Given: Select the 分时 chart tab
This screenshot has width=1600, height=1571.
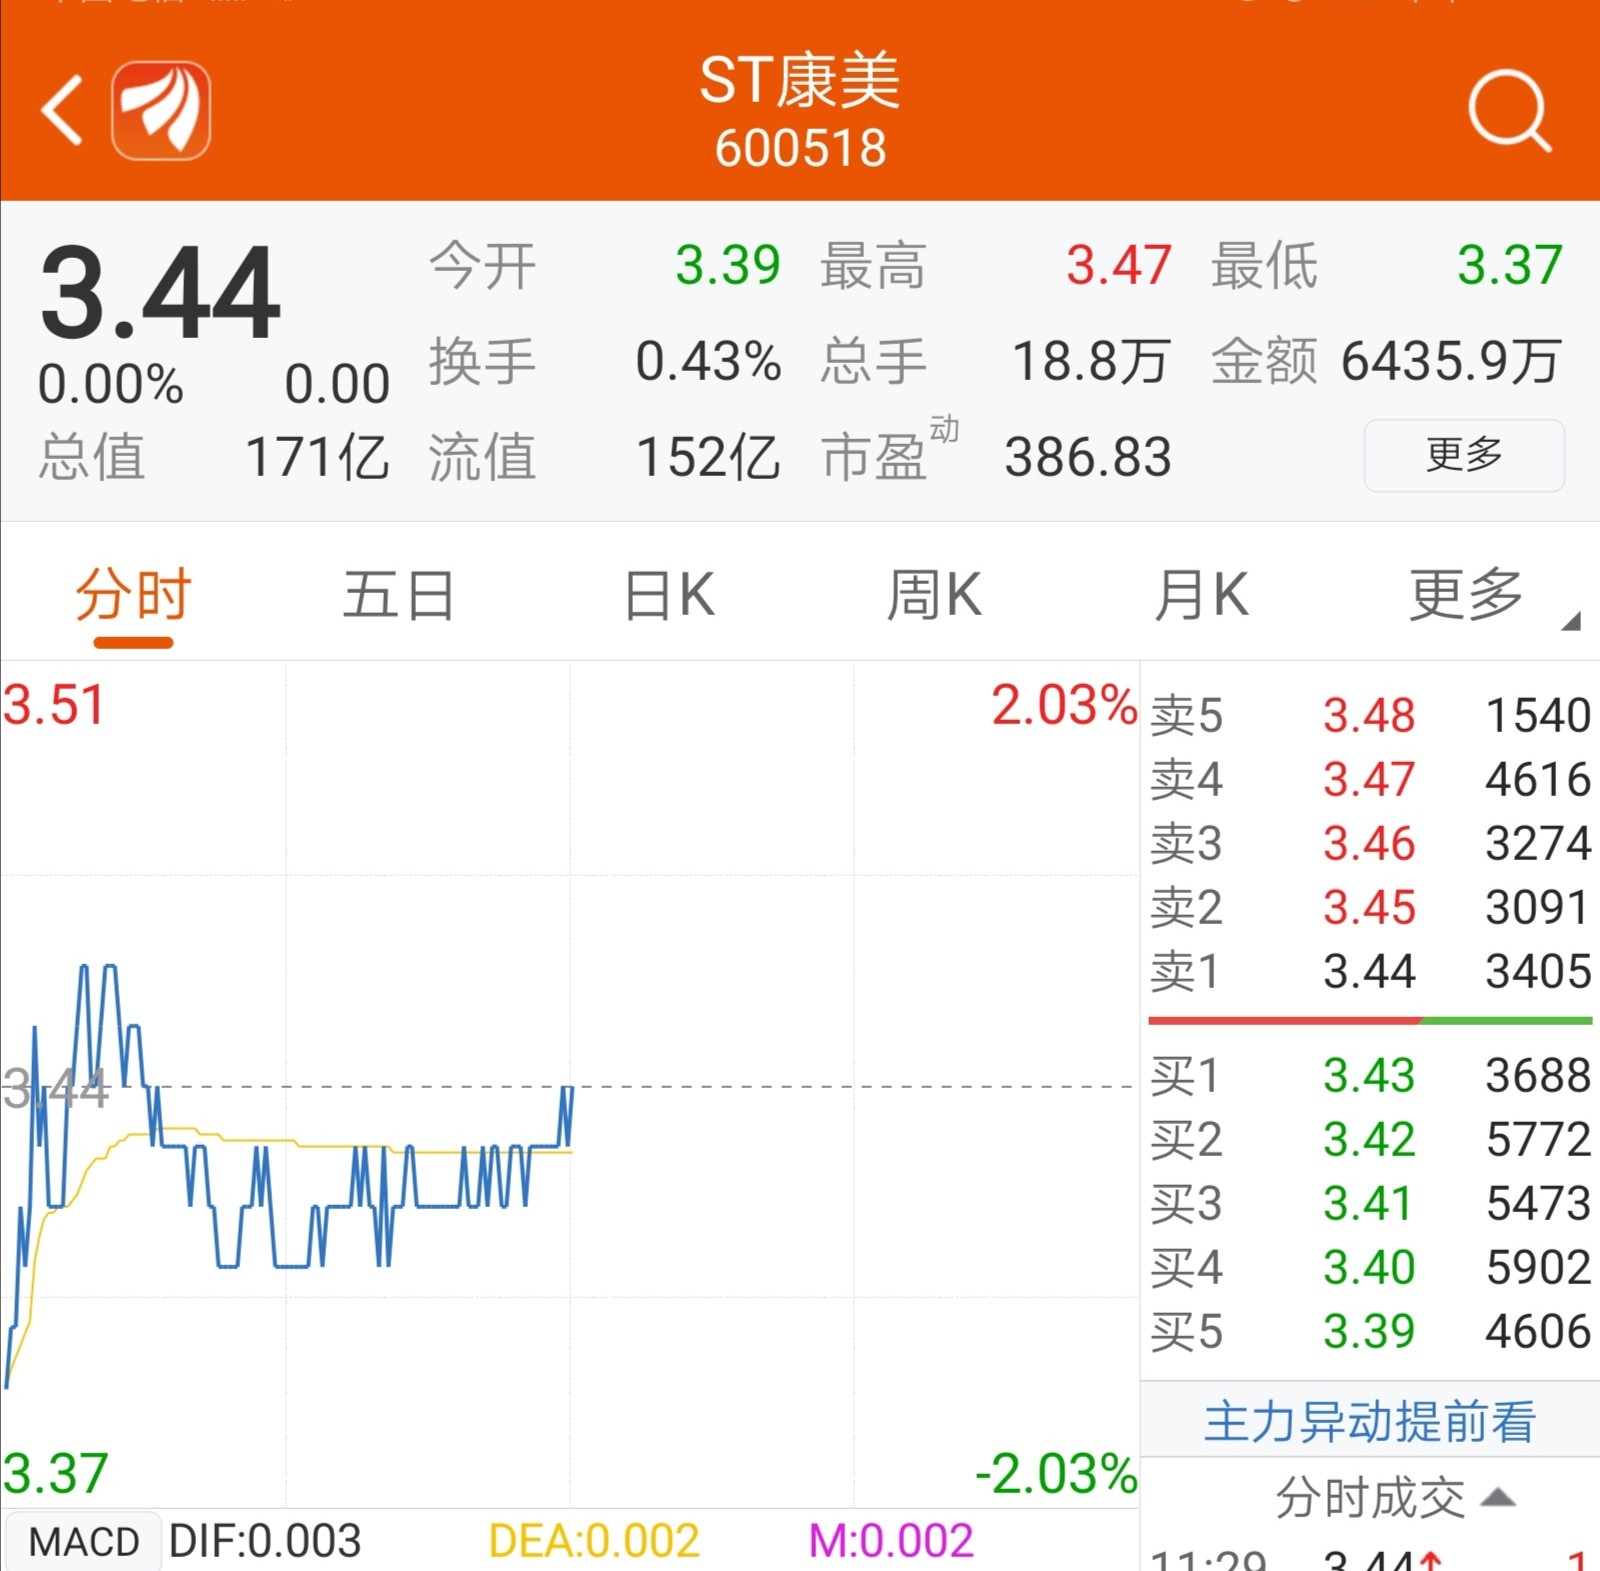Looking at the screenshot, I should pyautogui.click(x=133, y=596).
